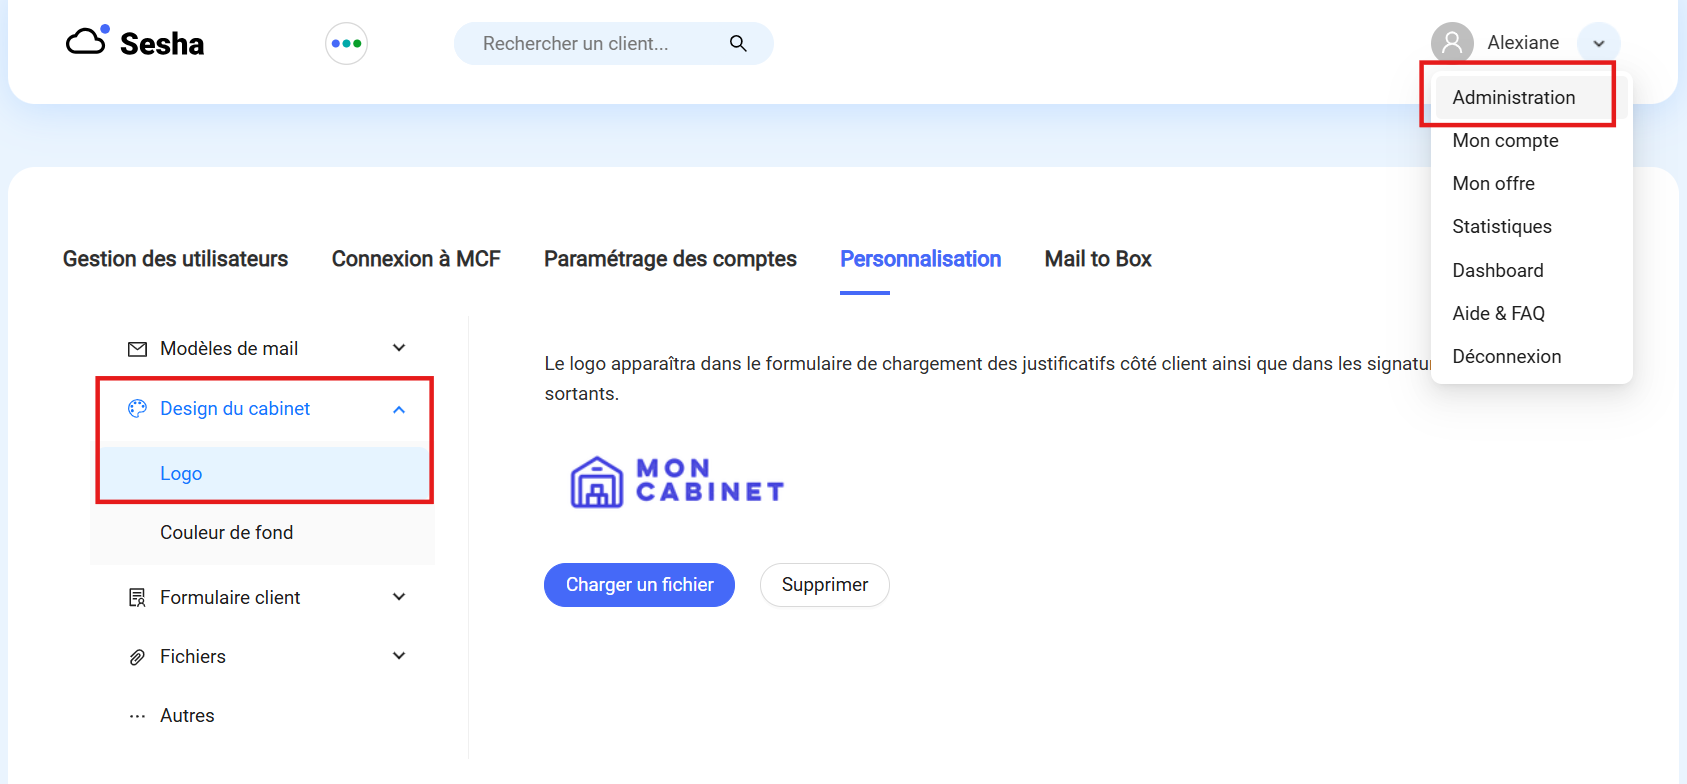Toggle the user menu dropdown arrow
This screenshot has width=1687, height=784.
pyautogui.click(x=1599, y=43)
